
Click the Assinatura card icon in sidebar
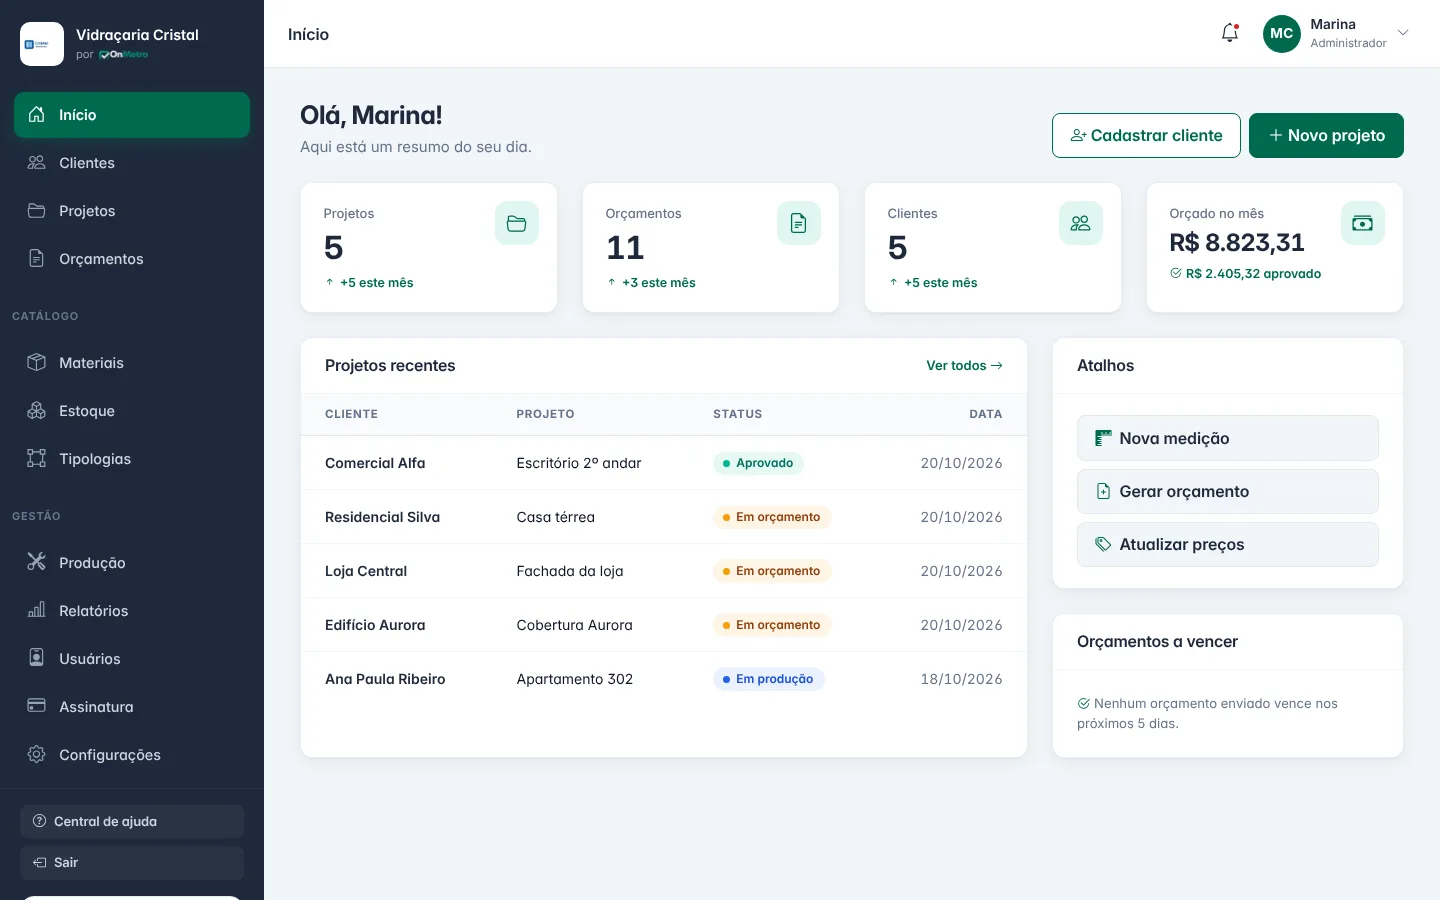[37, 707]
